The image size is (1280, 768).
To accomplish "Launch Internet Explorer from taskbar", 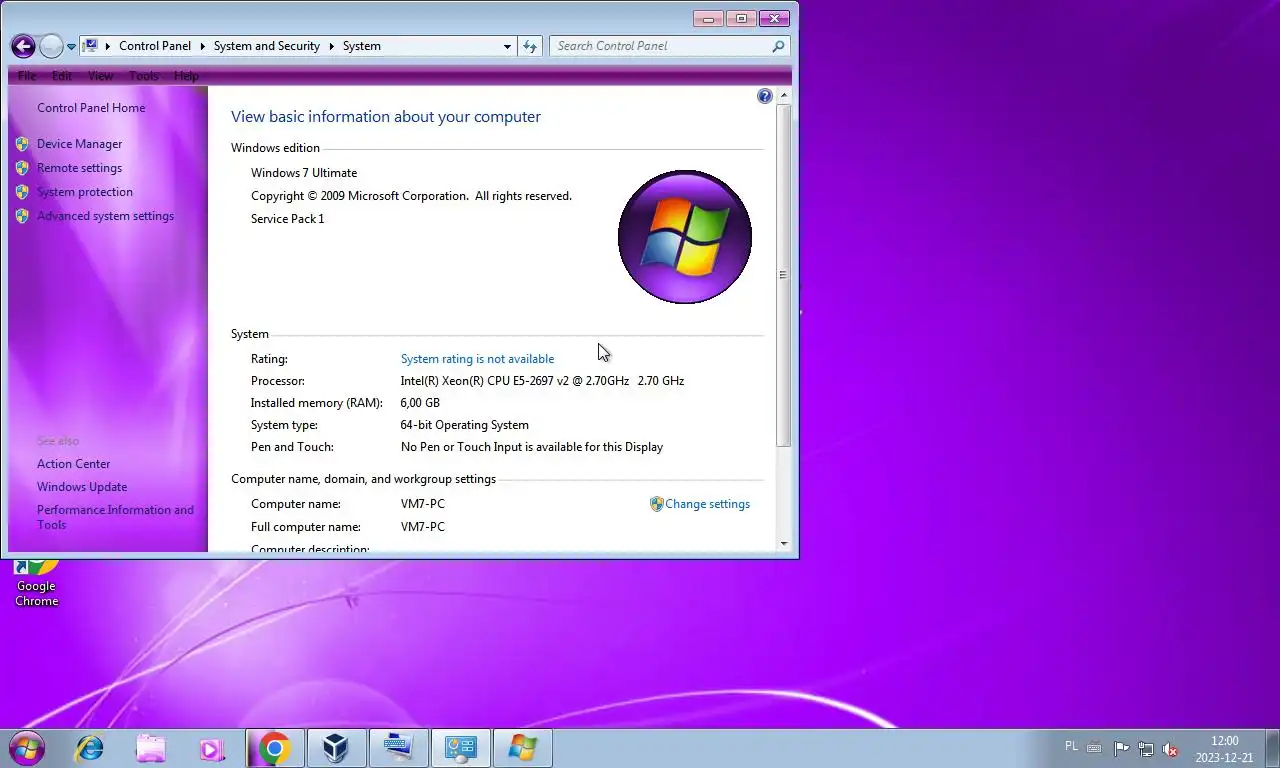I will tap(90, 748).
